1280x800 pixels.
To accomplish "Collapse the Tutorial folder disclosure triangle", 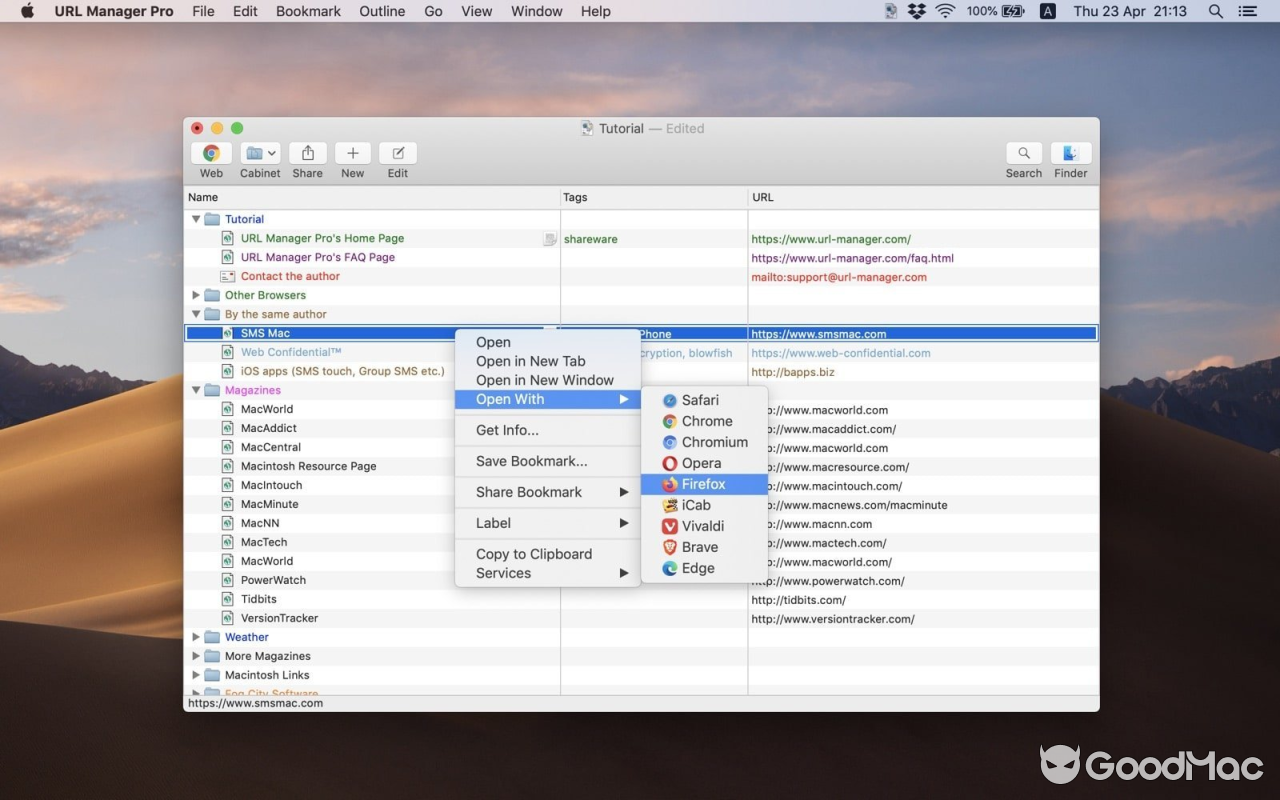I will [x=195, y=219].
